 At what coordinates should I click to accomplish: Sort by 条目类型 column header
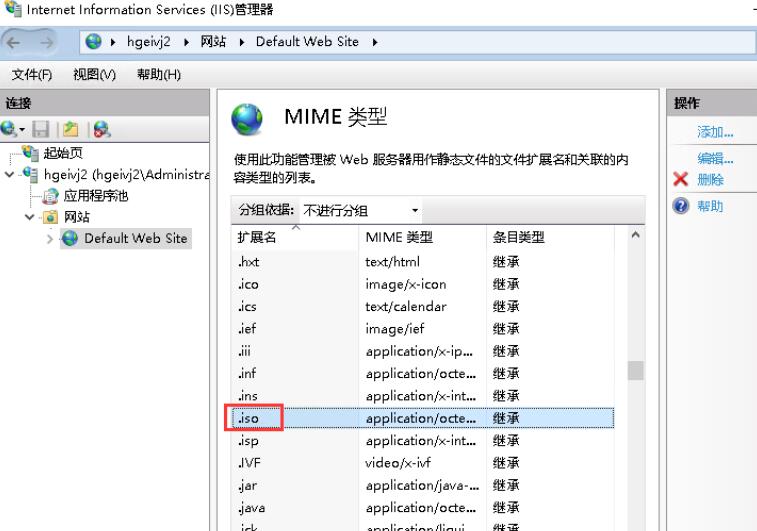coord(550,237)
